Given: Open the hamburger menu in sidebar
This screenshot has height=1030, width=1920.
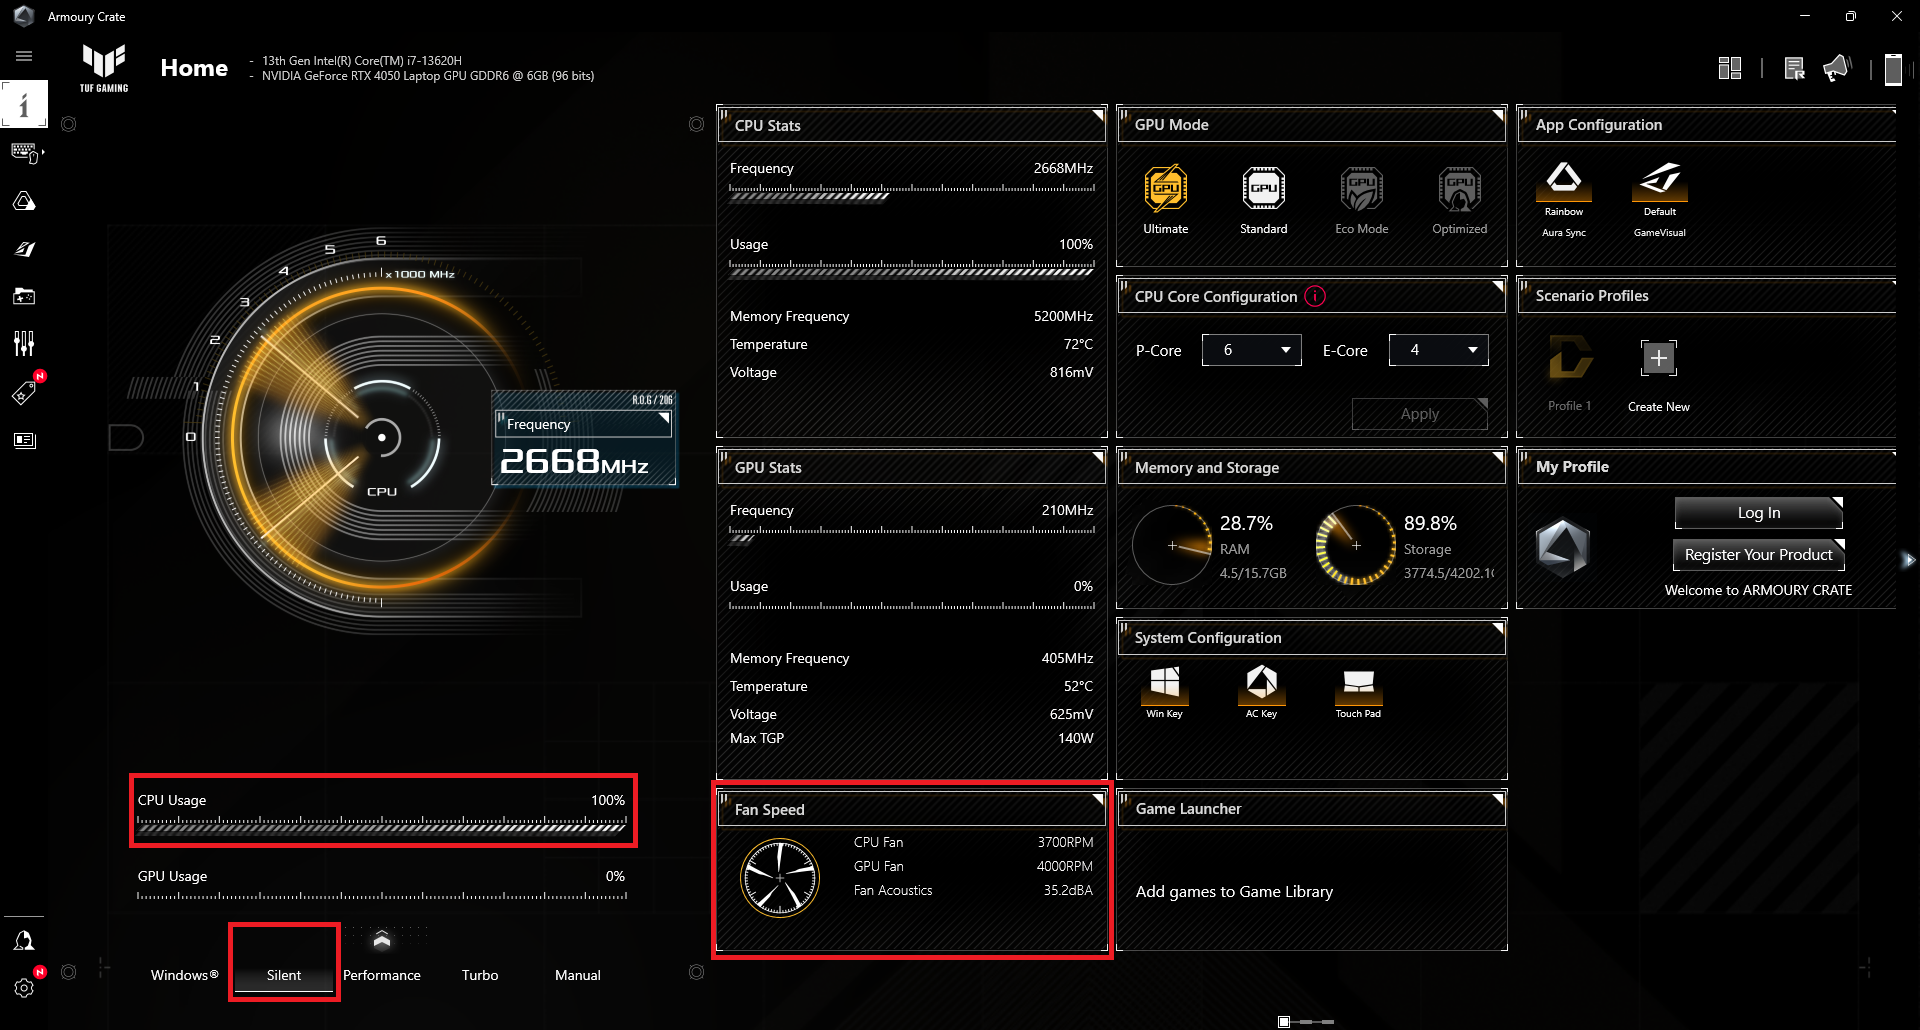Looking at the screenshot, I should pyautogui.click(x=24, y=56).
